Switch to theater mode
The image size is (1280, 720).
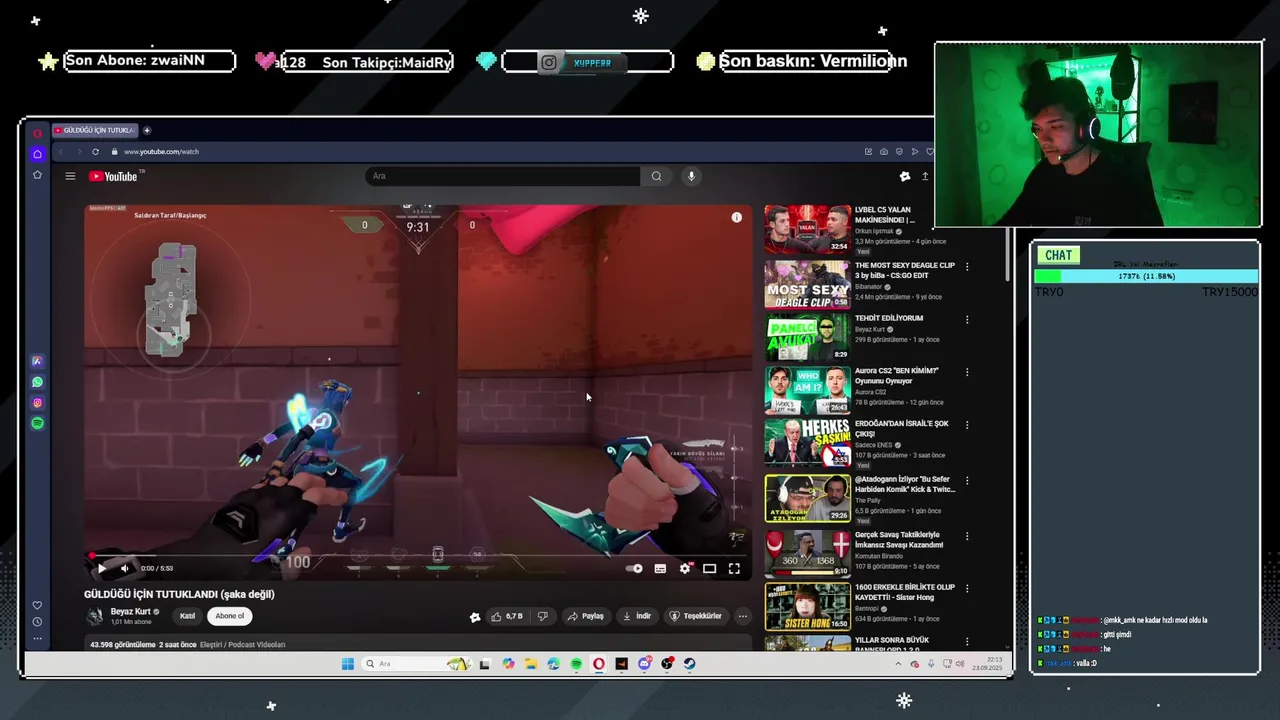coord(709,568)
